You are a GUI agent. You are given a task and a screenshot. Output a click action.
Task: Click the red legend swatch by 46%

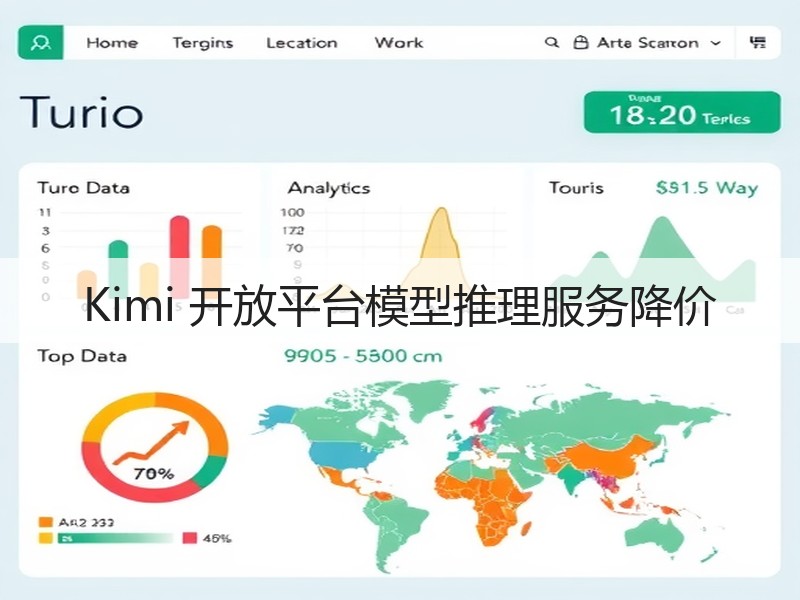190,538
